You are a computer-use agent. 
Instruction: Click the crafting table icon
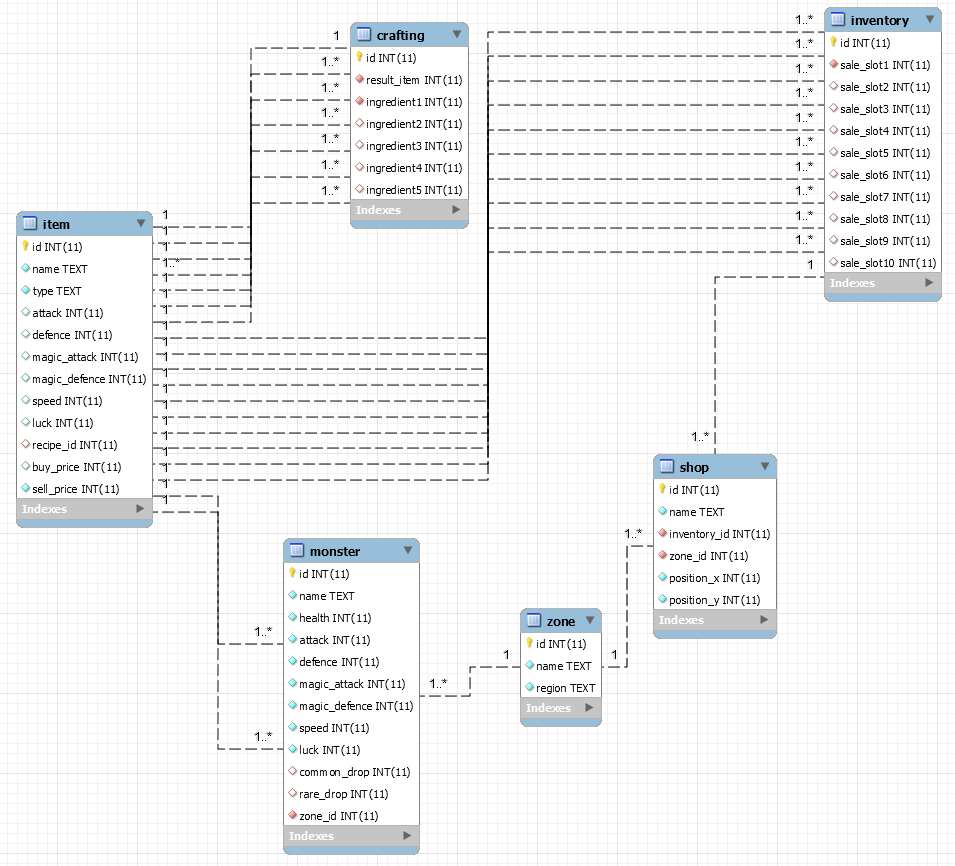tap(364, 35)
